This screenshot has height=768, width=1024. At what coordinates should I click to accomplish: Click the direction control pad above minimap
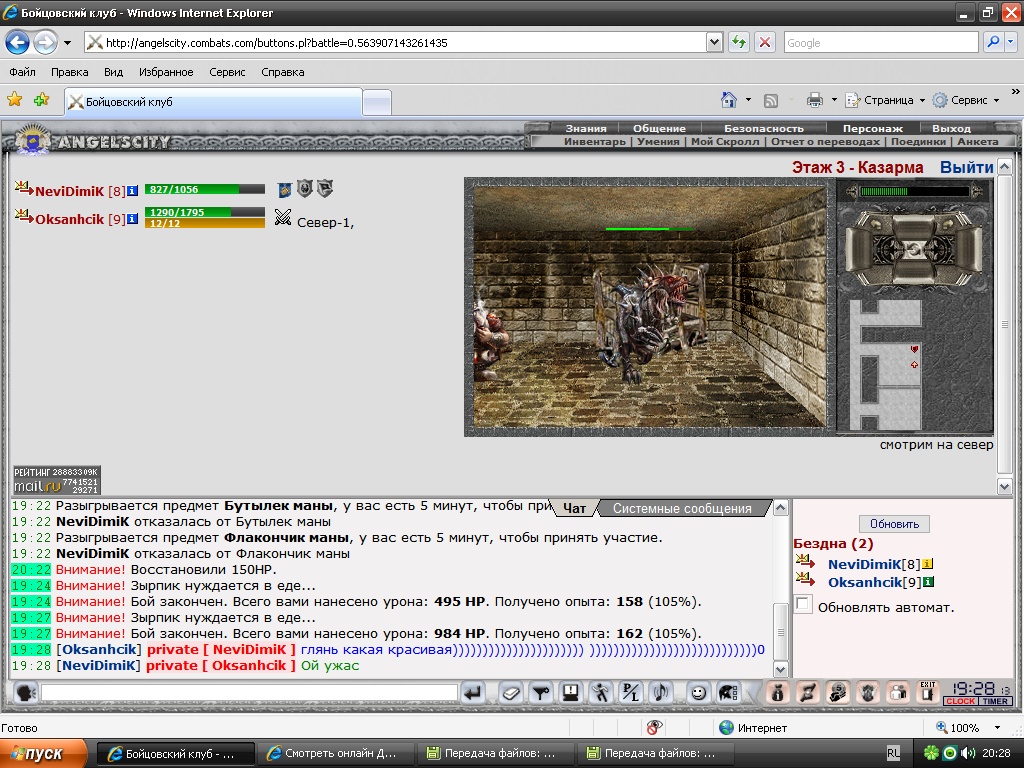pyautogui.click(x=914, y=249)
